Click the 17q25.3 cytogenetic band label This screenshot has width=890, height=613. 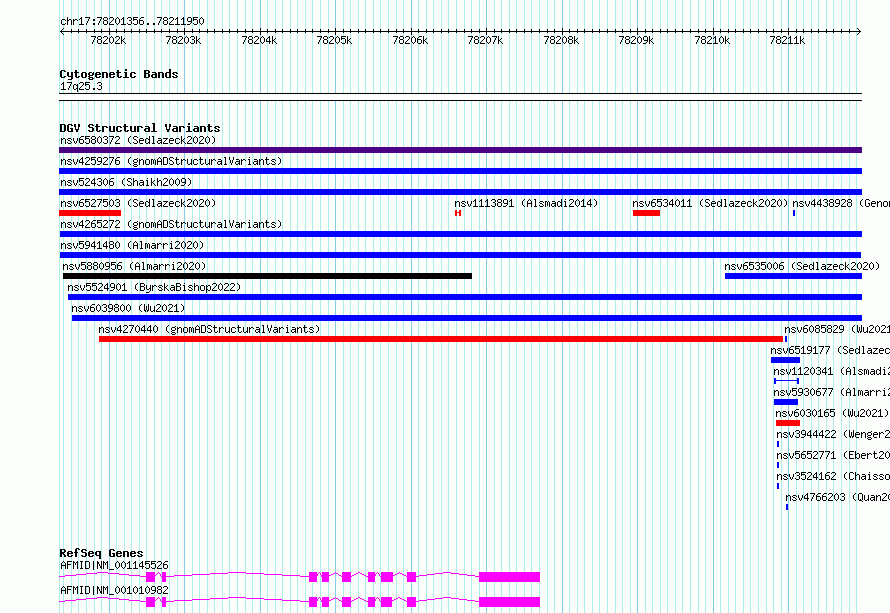(x=81, y=86)
